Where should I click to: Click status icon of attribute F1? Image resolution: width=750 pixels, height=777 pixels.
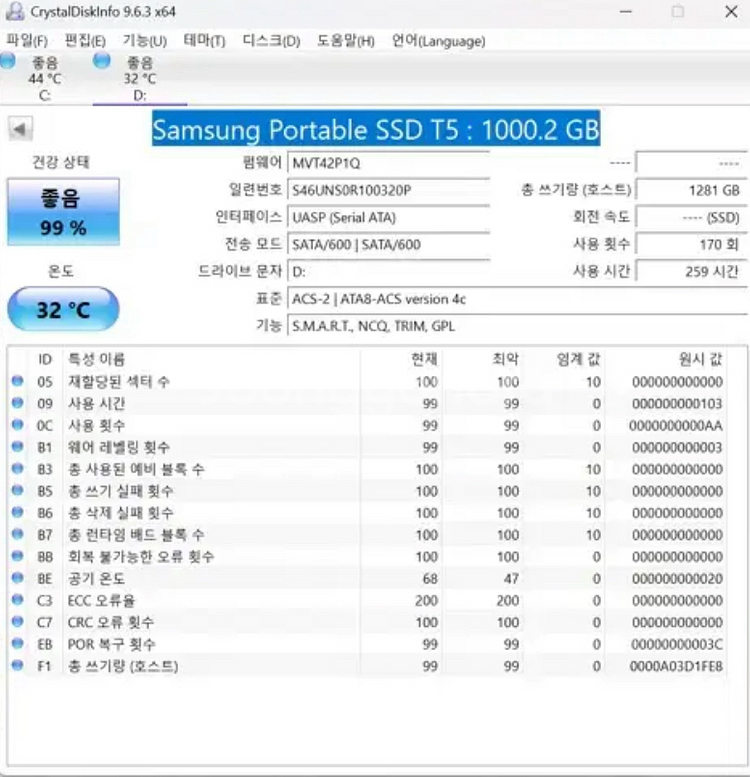(x=18, y=665)
